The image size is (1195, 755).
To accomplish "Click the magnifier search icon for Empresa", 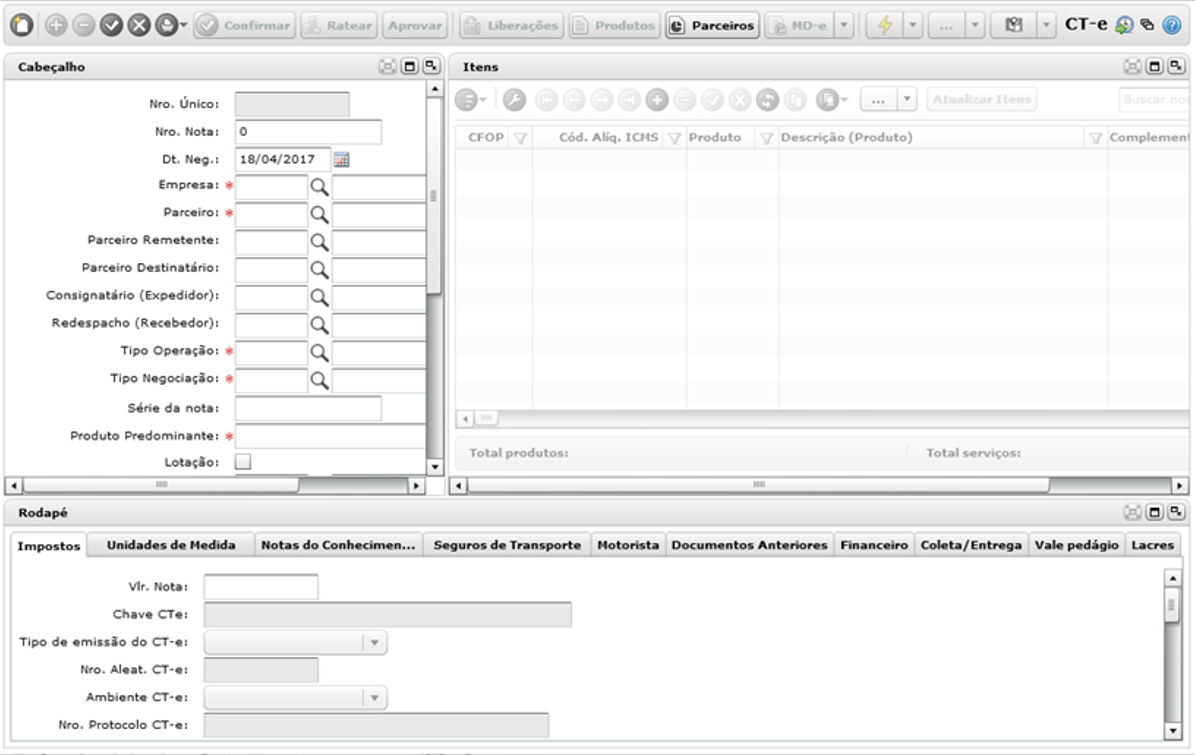I will coord(319,187).
